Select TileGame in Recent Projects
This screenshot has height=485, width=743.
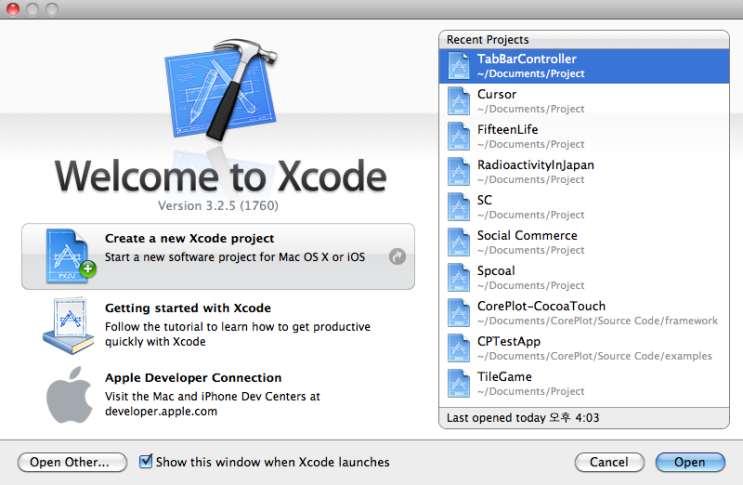(584, 384)
